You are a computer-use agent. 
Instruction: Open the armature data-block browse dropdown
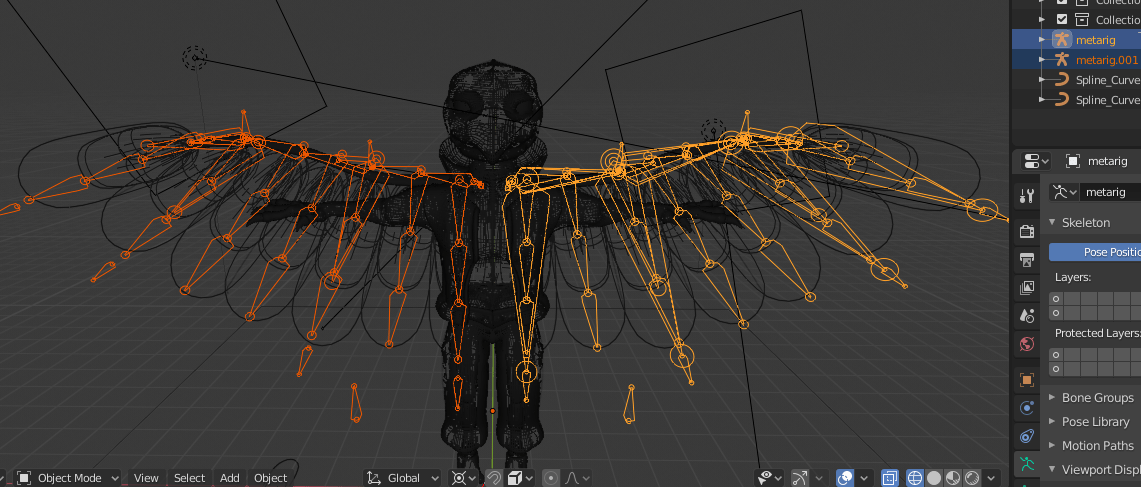[x=1064, y=192]
